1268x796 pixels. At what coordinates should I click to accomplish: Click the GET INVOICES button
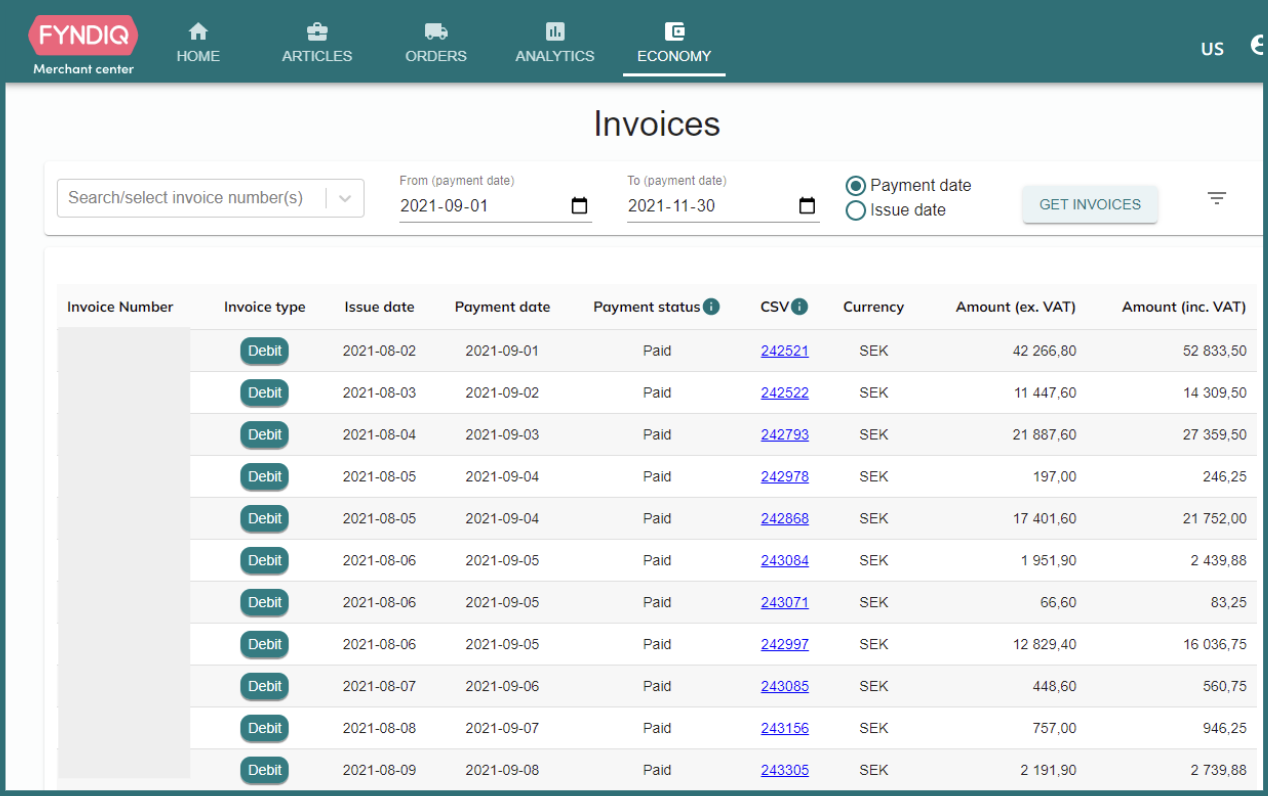coord(1090,204)
